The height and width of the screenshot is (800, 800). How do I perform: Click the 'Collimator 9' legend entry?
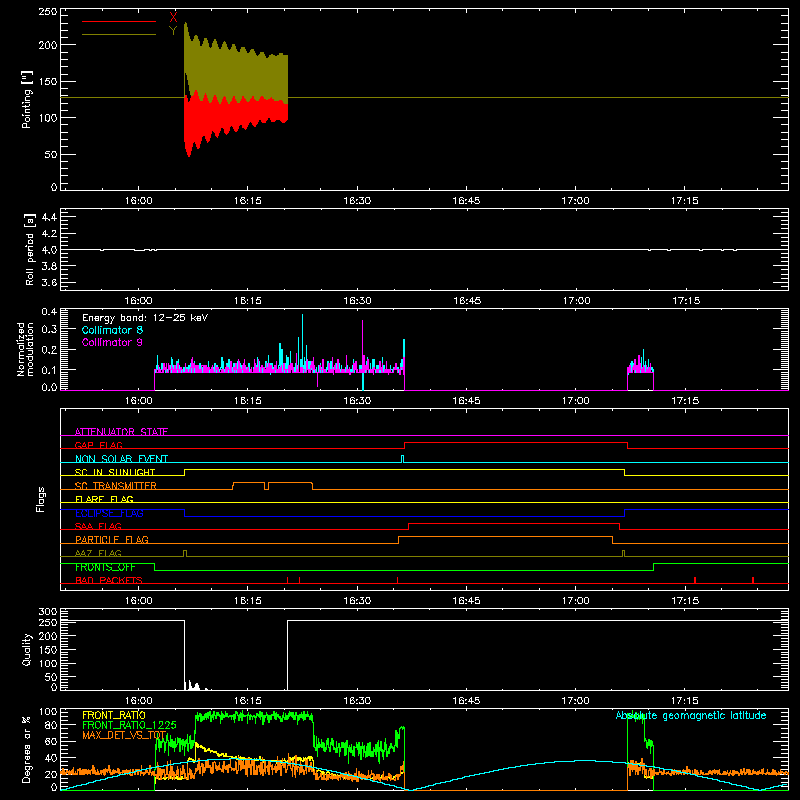(x=112, y=342)
